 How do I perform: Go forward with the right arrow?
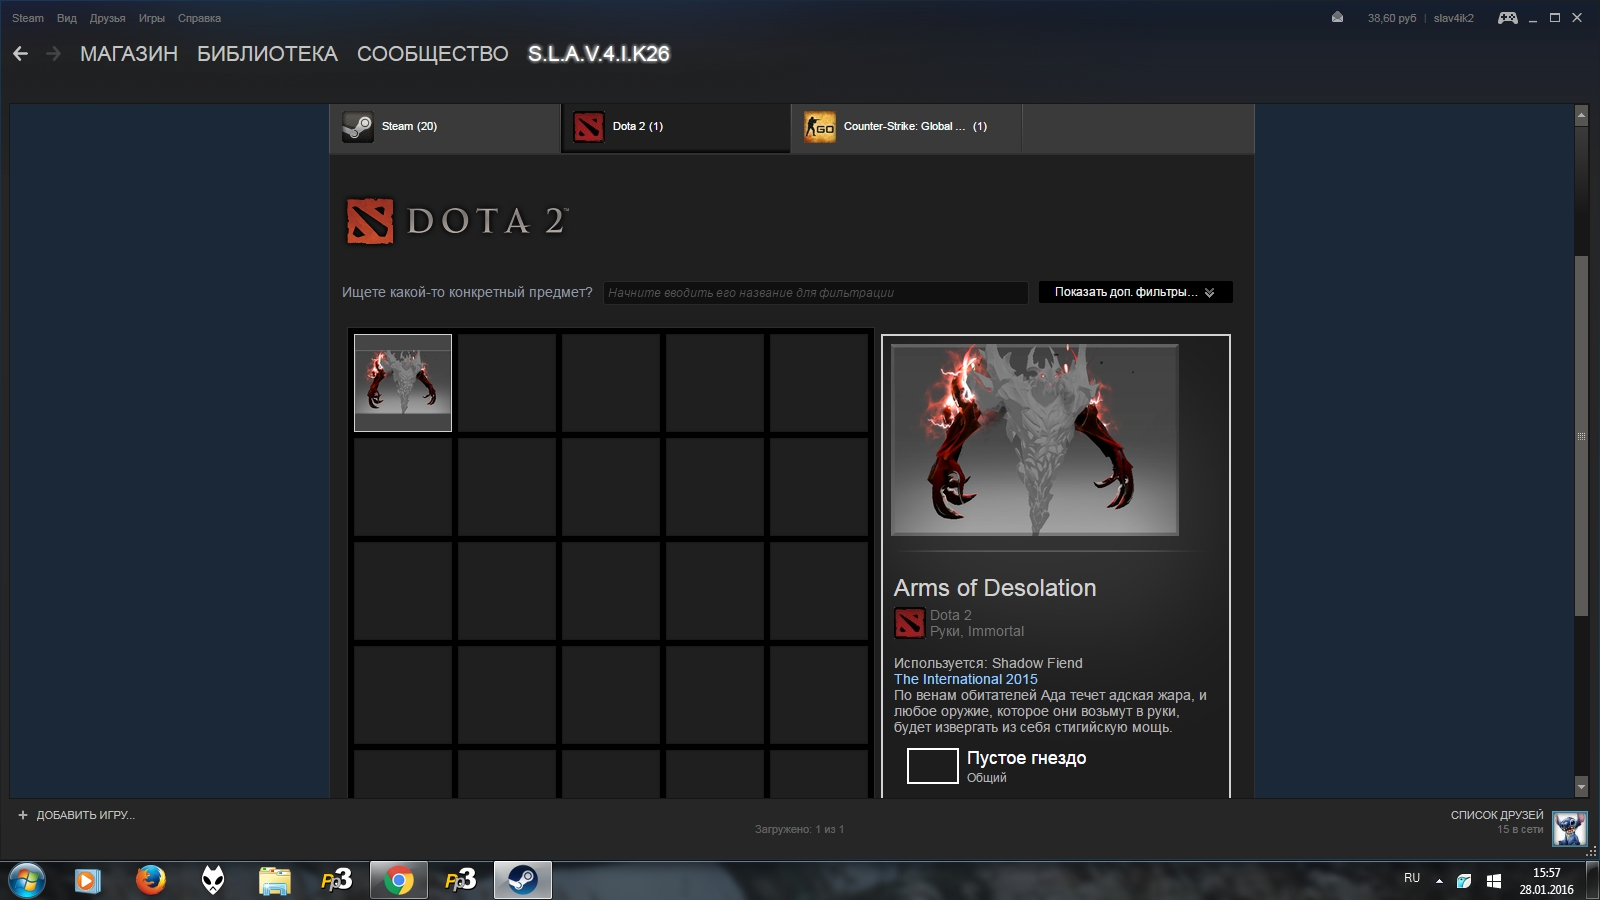pyautogui.click(x=54, y=54)
